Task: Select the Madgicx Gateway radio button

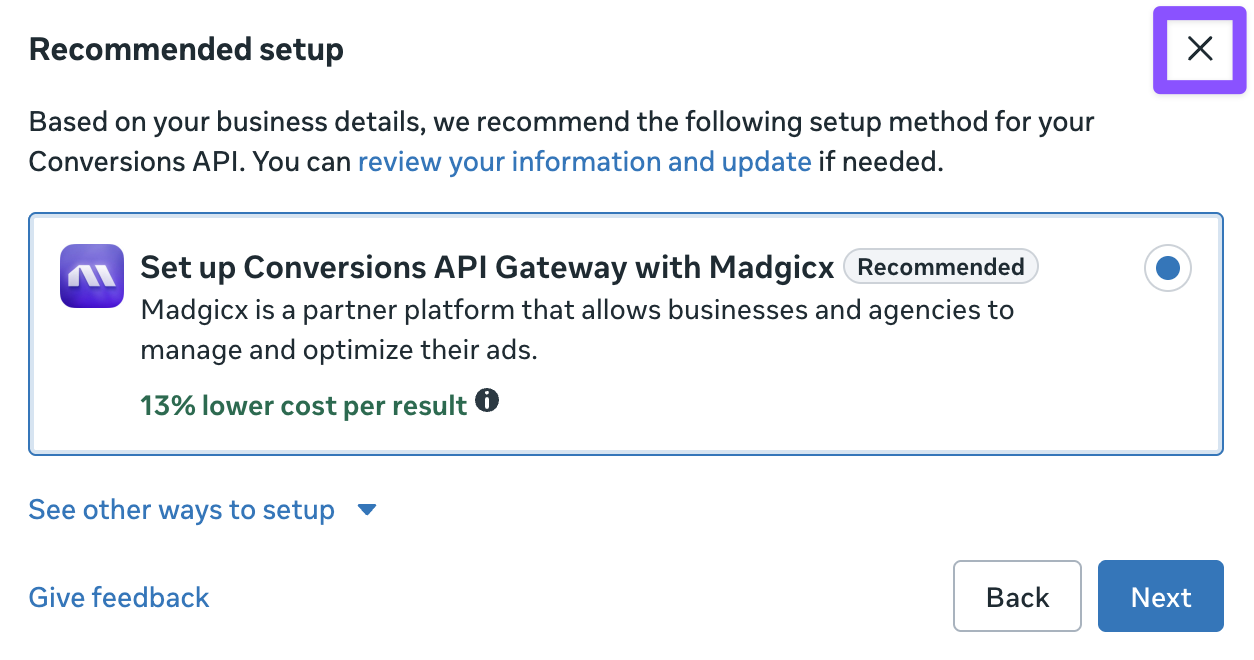Action: click(1167, 268)
